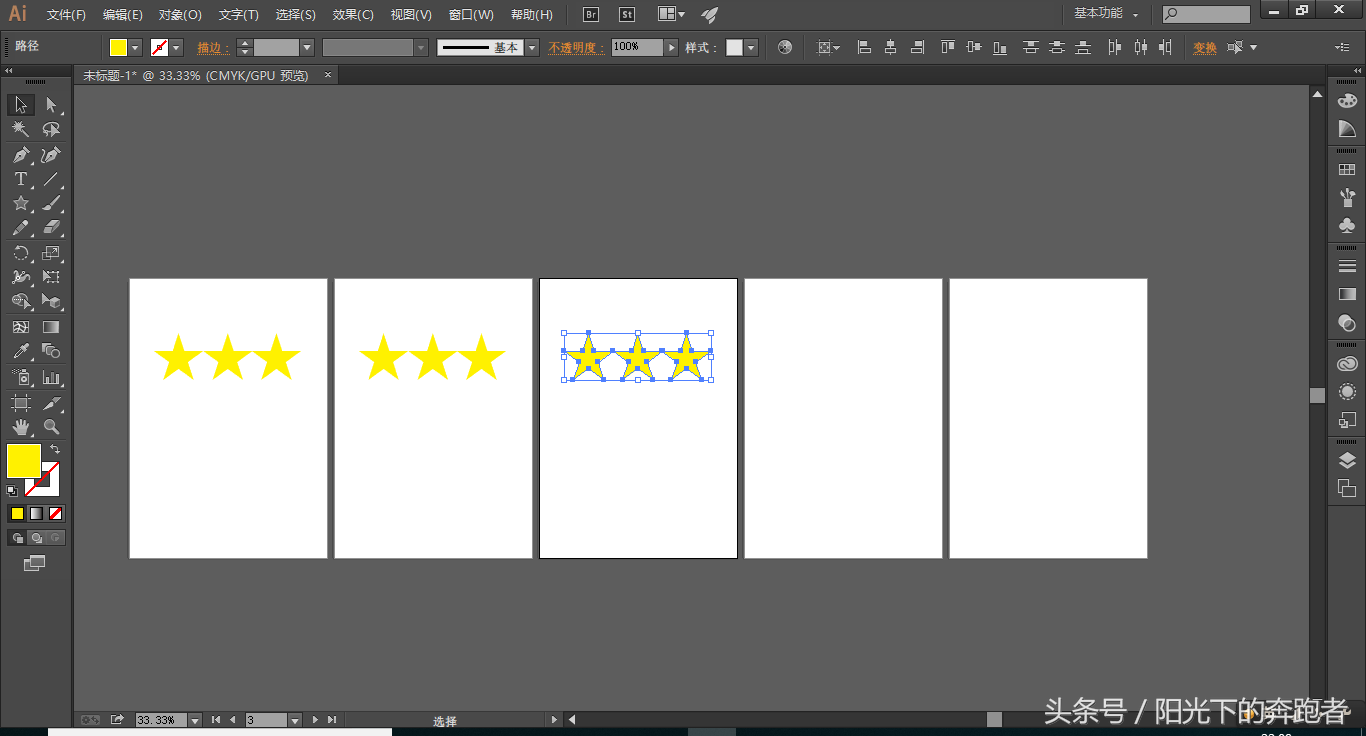The width and height of the screenshot is (1366, 736).
Task: Swap fill and stroke colors
Action: tap(55, 449)
